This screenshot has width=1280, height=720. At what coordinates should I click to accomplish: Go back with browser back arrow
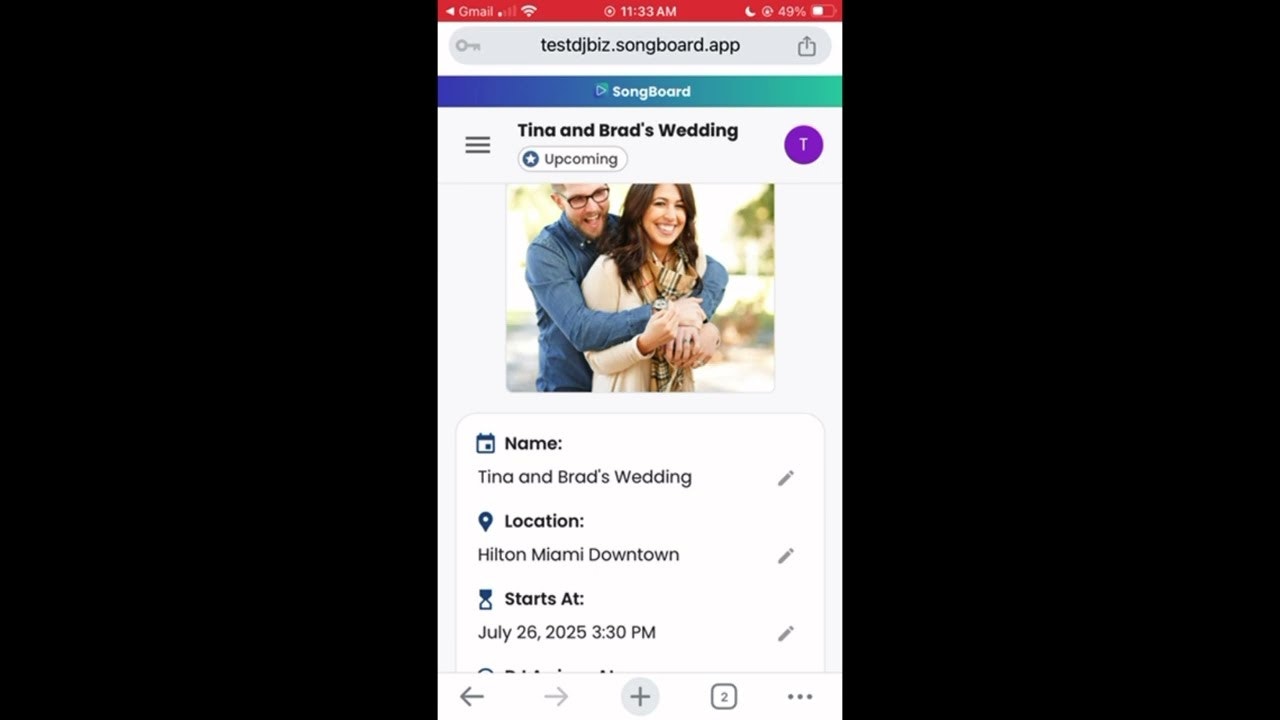coord(471,697)
